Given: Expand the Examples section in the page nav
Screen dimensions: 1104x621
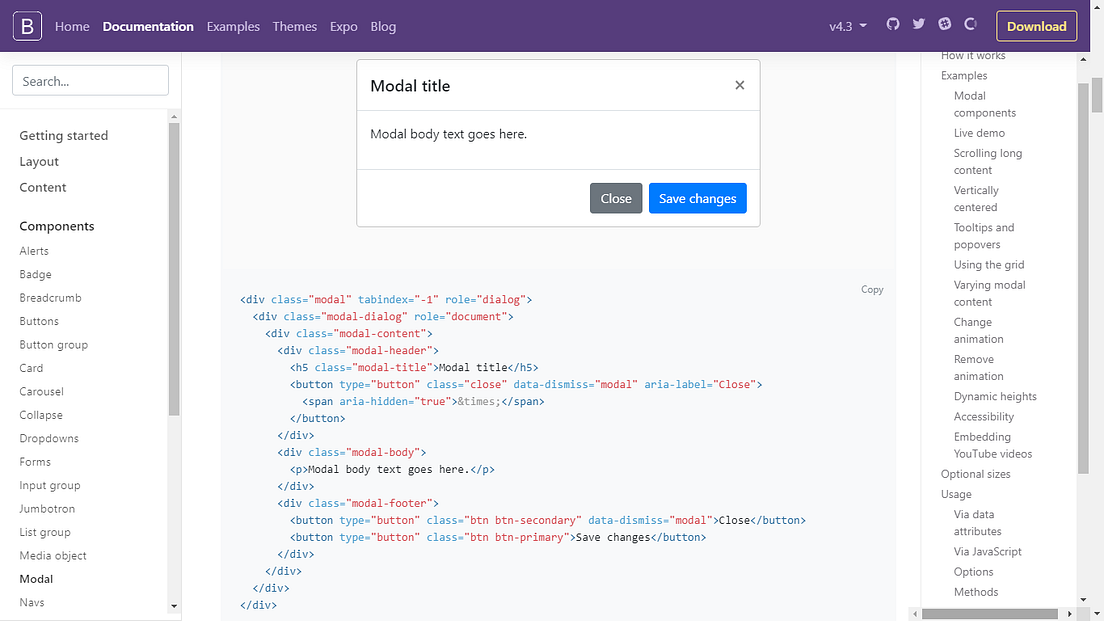Looking at the screenshot, I should point(964,75).
